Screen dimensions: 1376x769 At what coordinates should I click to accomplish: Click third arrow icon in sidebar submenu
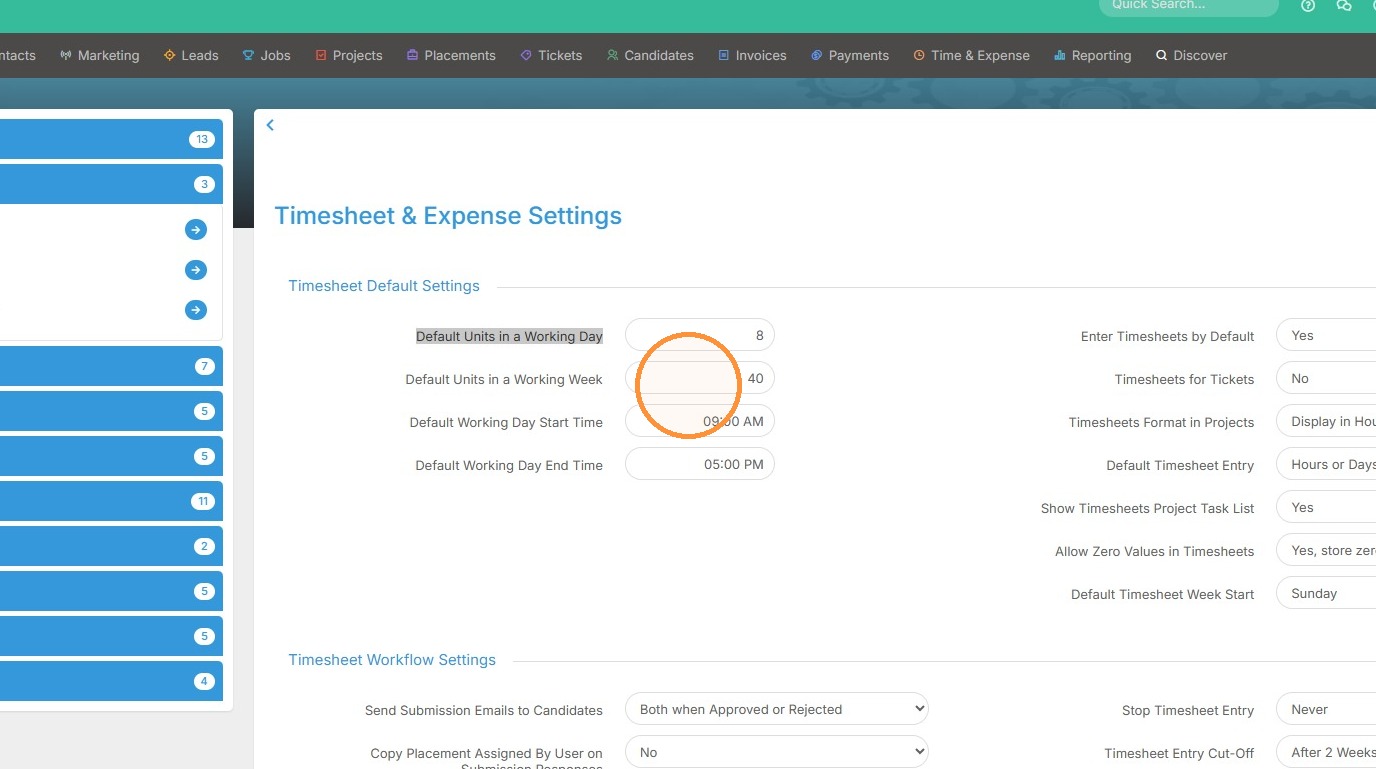pos(196,310)
